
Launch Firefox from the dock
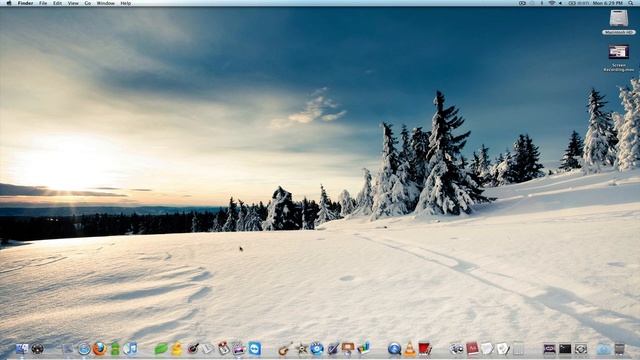pyautogui.click(x=100, y=349)
